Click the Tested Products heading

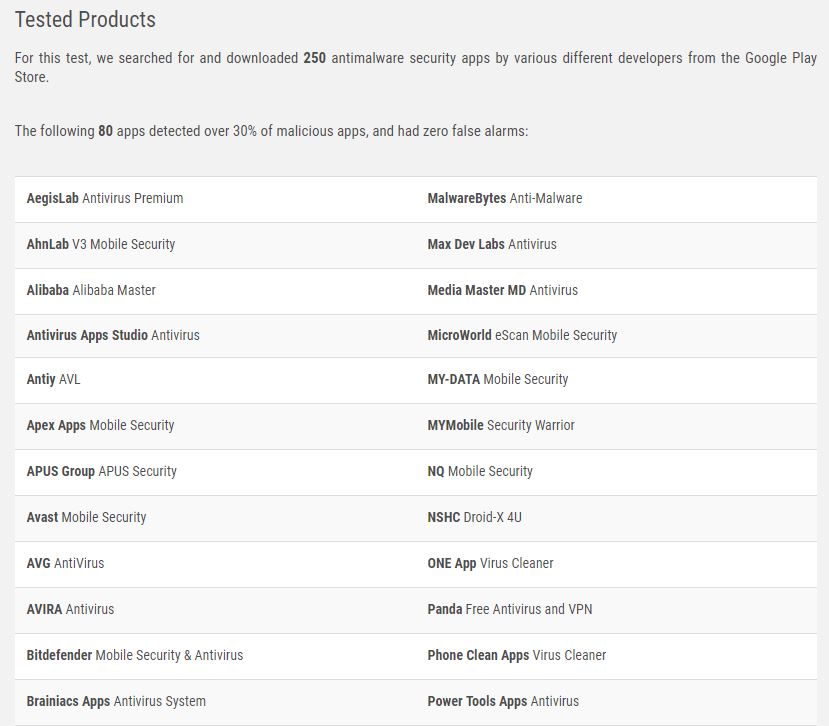point(85,19)
